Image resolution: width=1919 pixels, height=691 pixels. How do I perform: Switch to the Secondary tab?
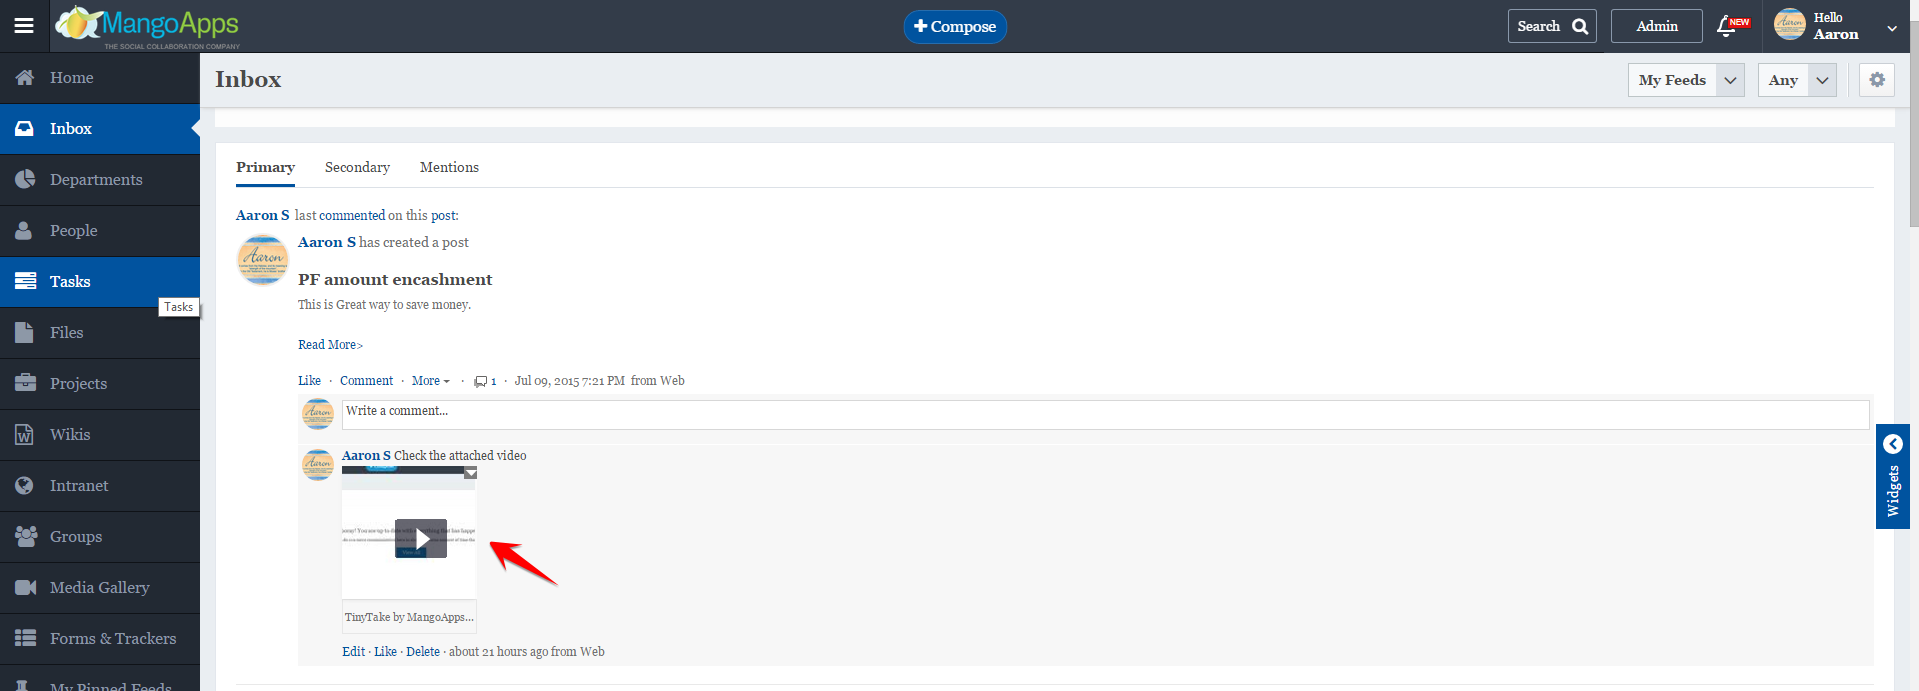357,168
